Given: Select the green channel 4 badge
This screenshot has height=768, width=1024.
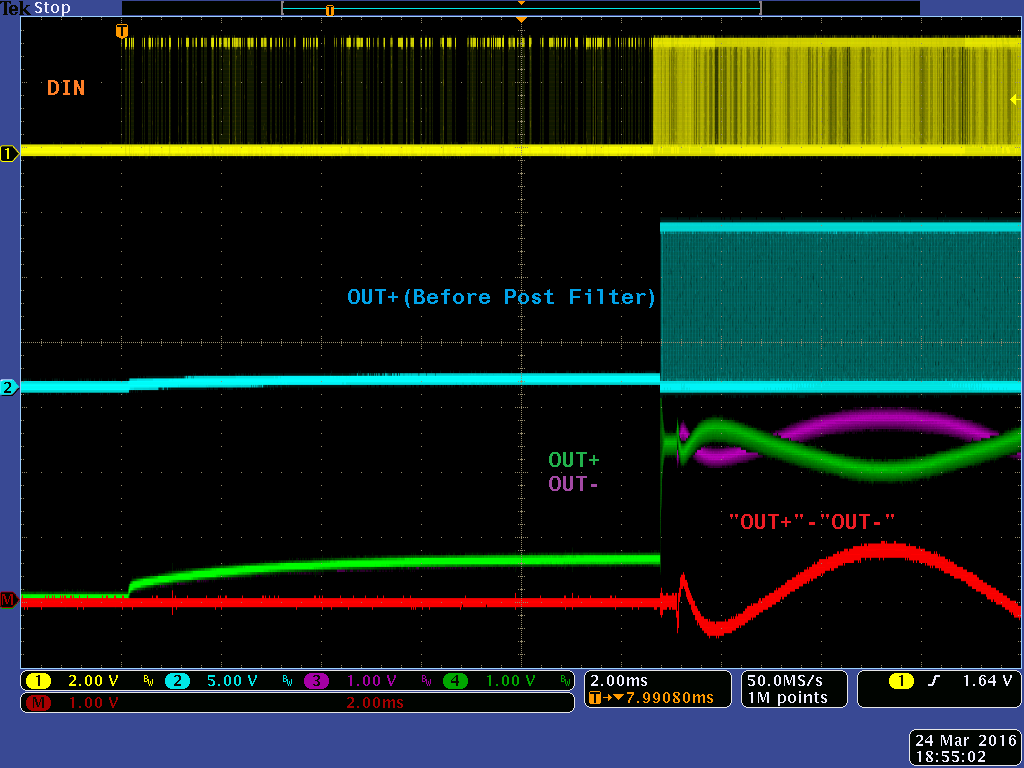Looking at the screenshot, I should [455, 681].
